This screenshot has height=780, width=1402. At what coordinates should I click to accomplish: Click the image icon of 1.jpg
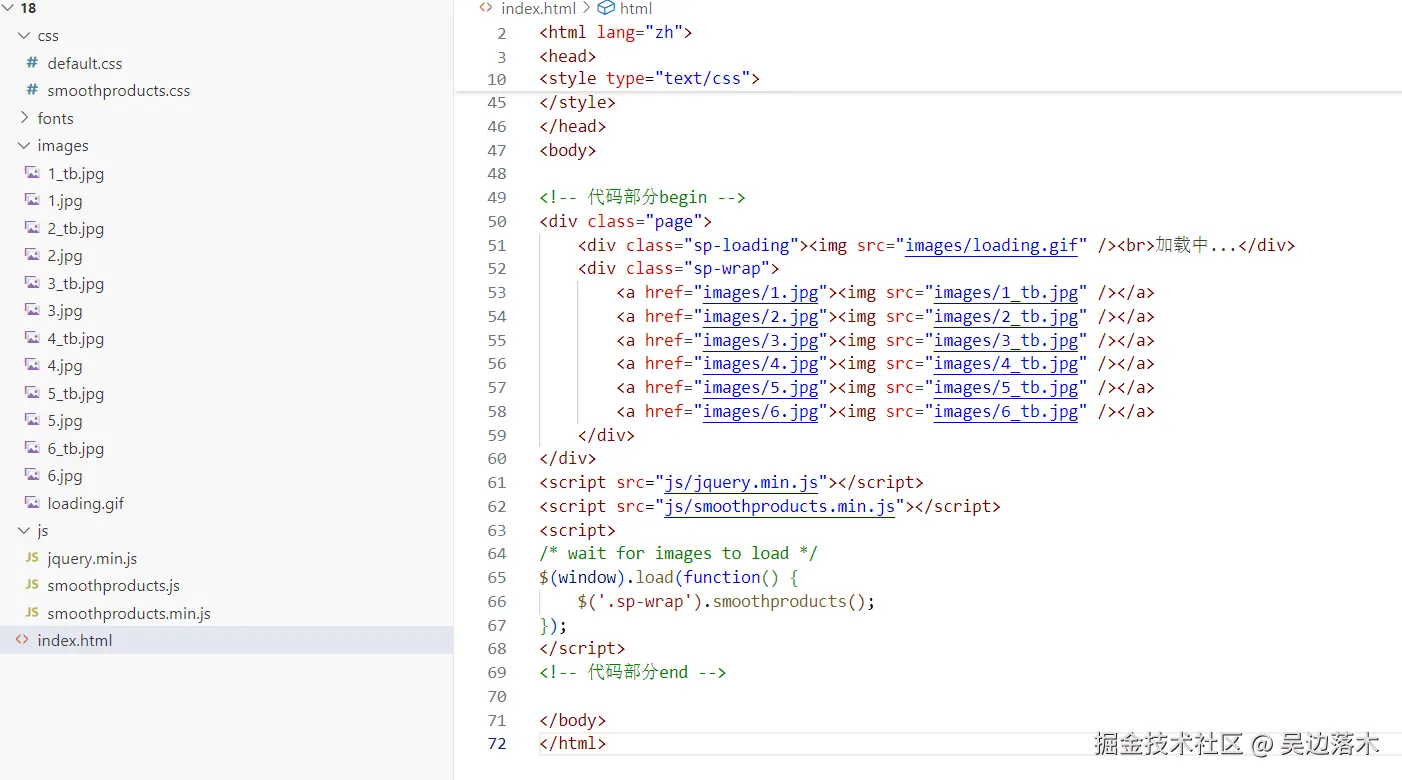point(32,200)
